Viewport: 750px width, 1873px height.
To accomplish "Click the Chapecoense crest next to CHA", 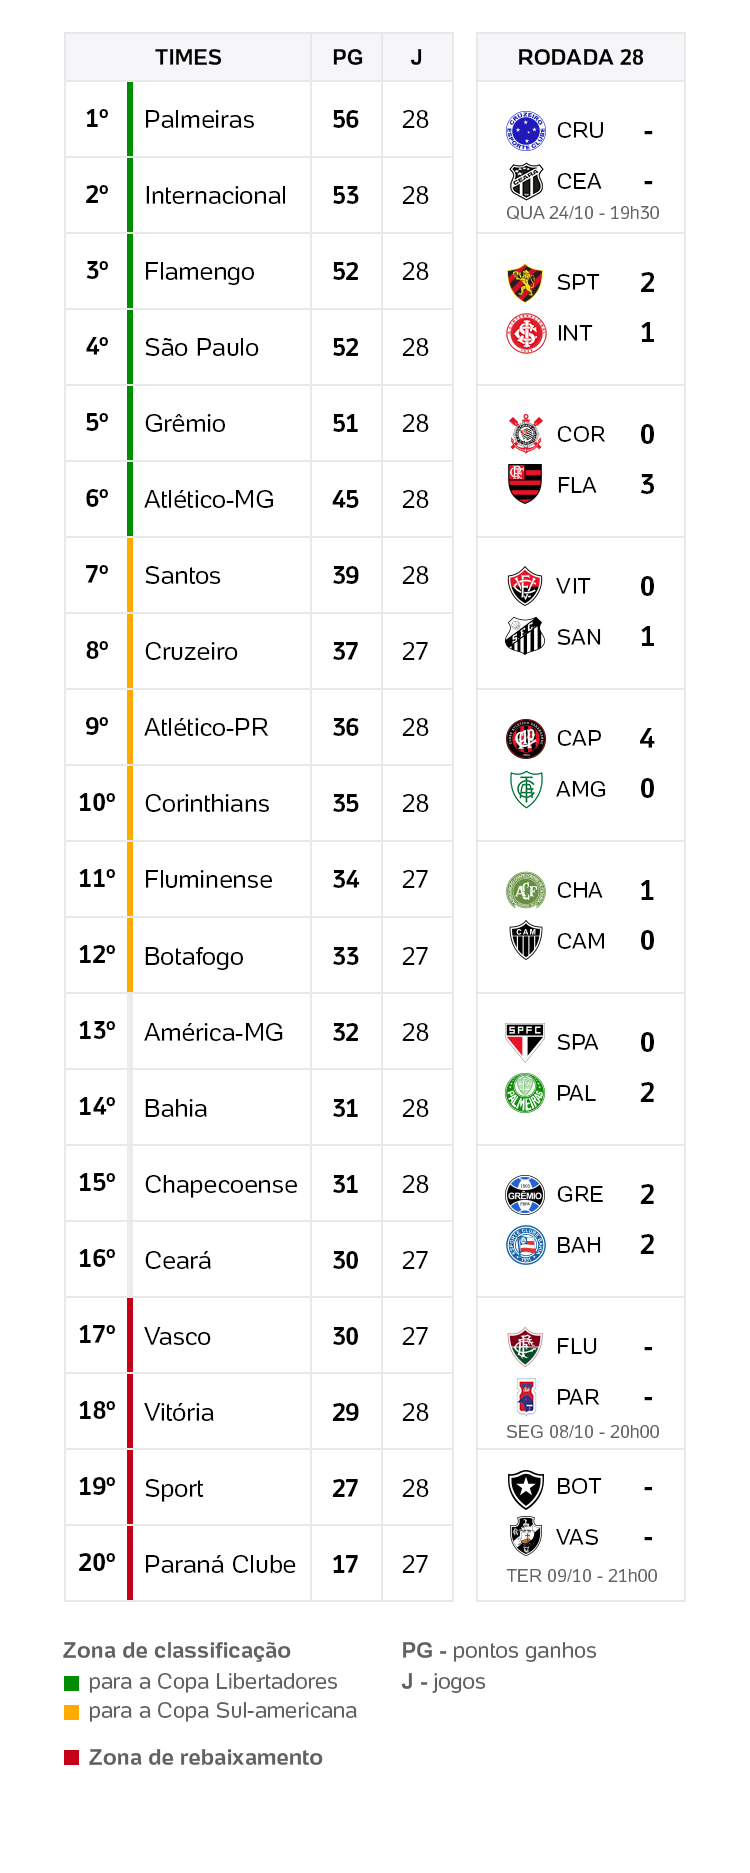I will tap(525, 890).
